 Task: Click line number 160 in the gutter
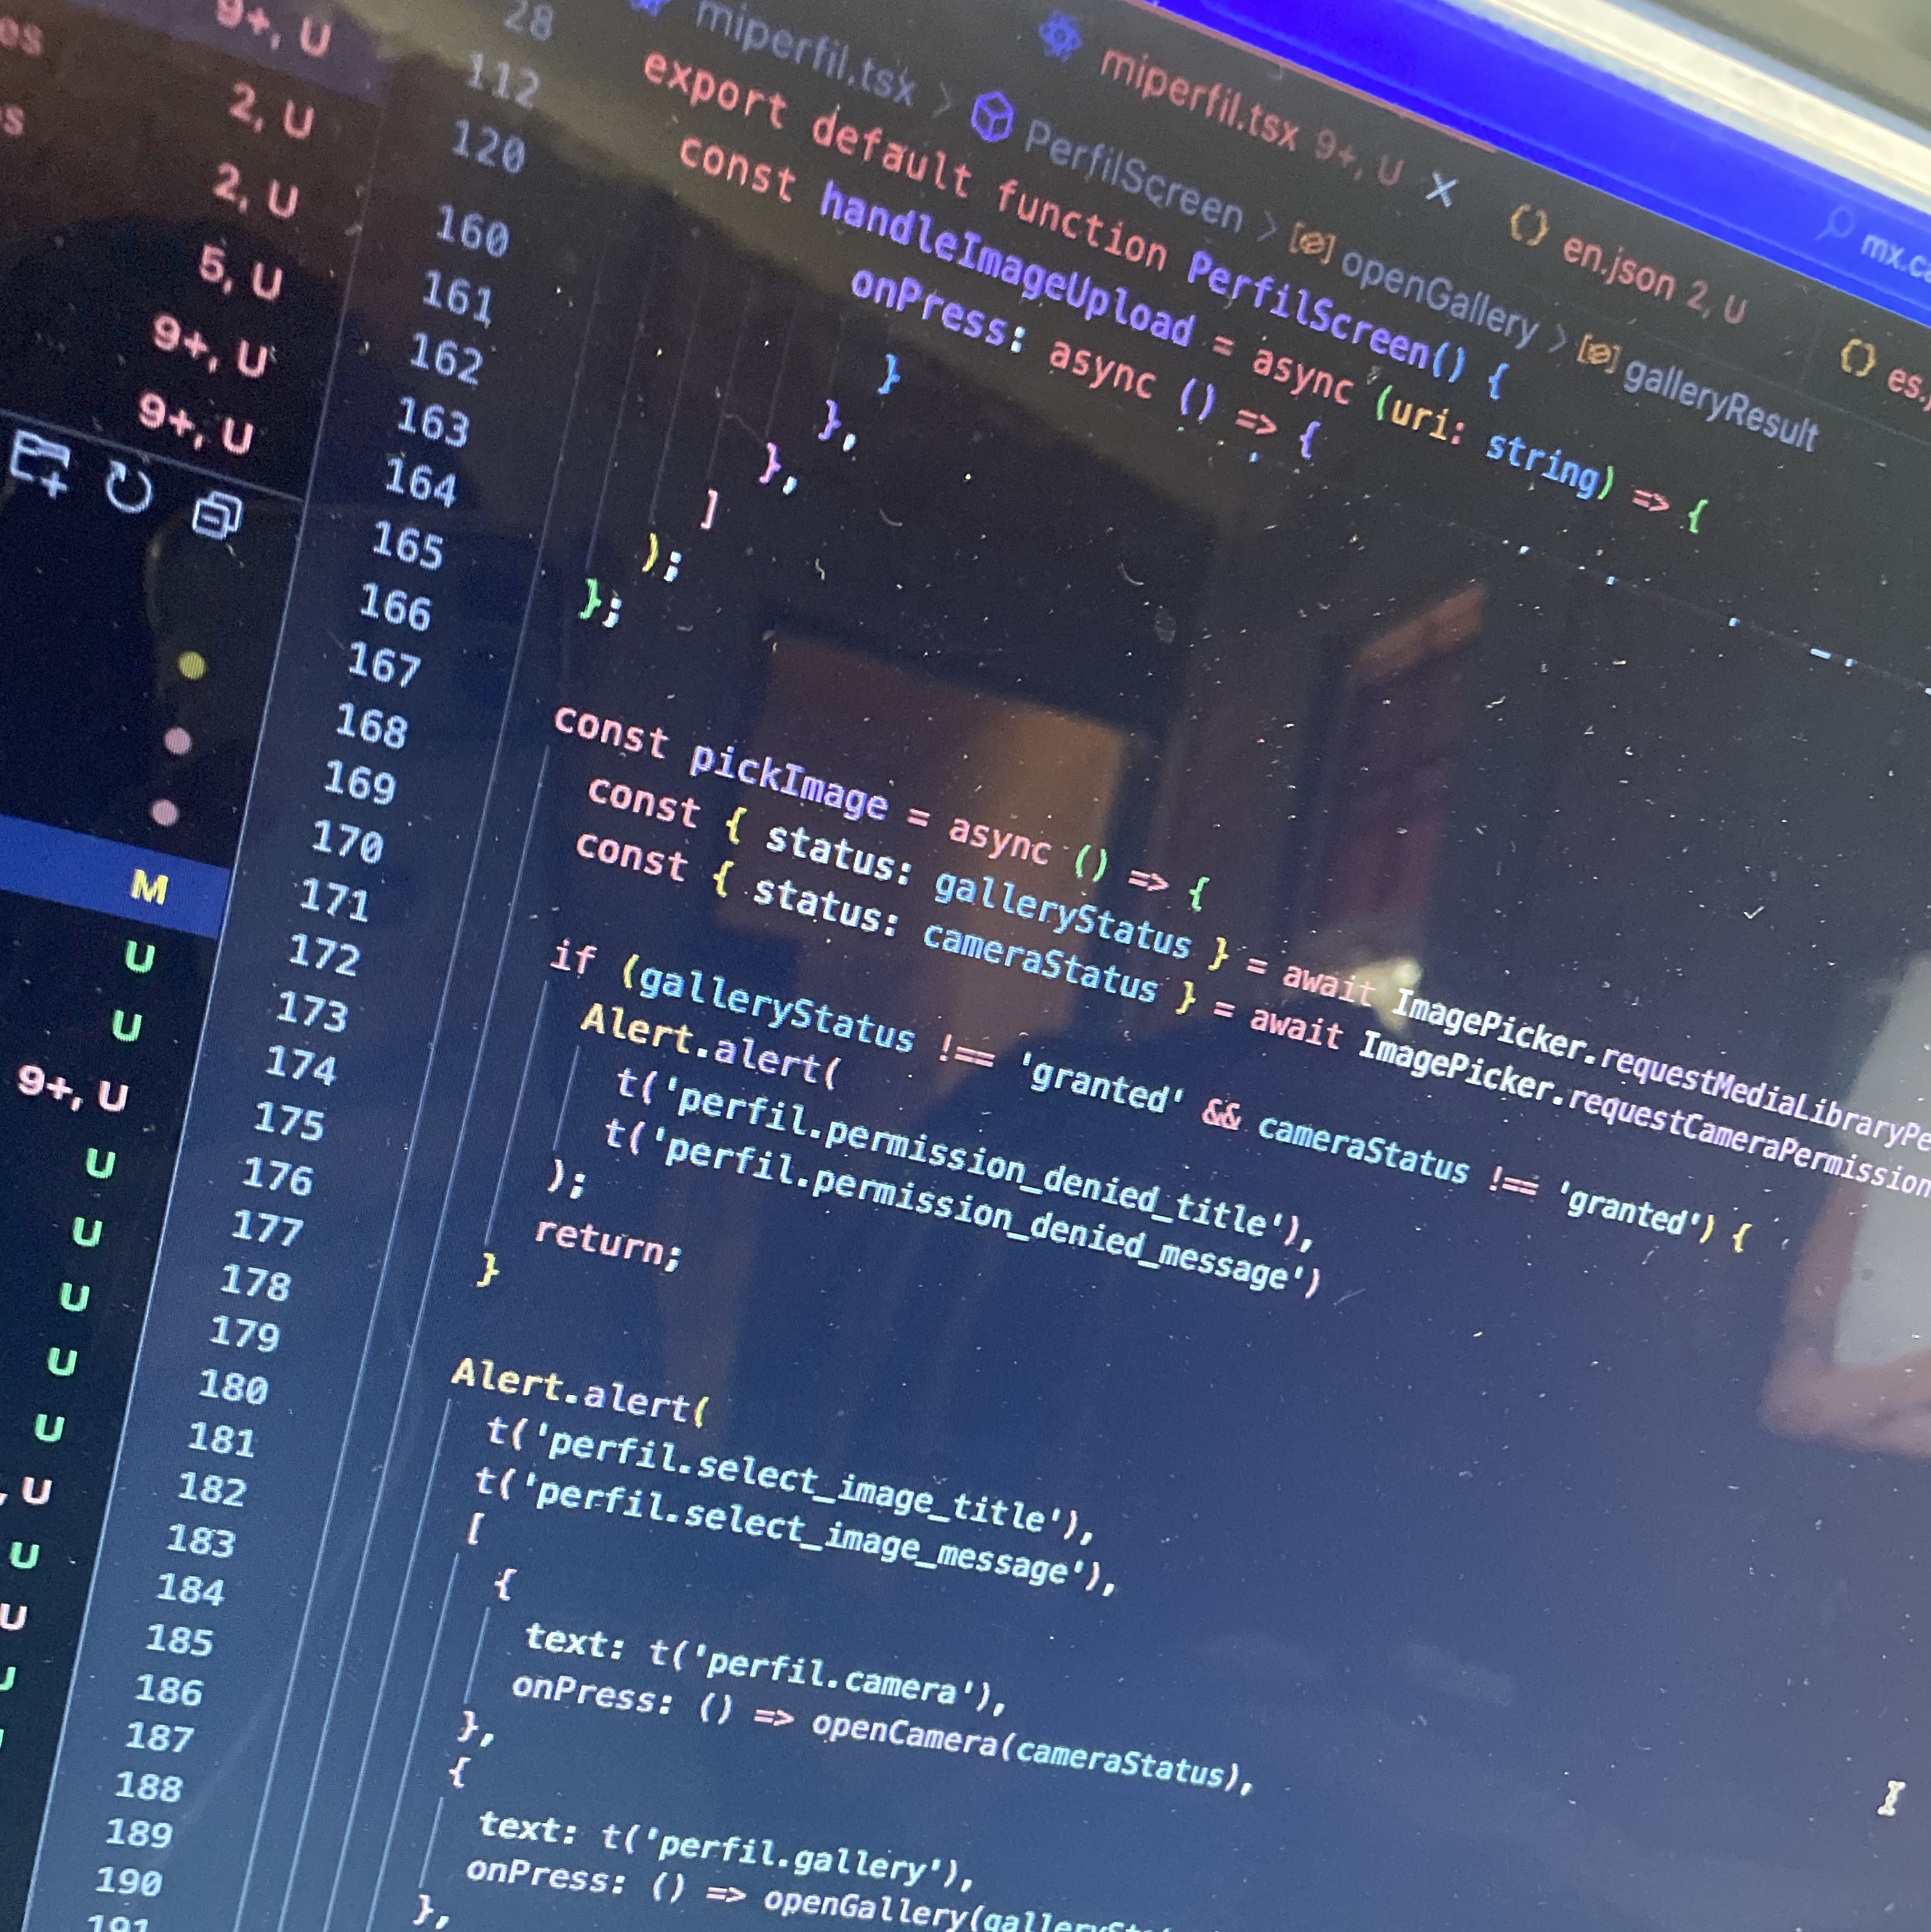(x=472, y=232)
